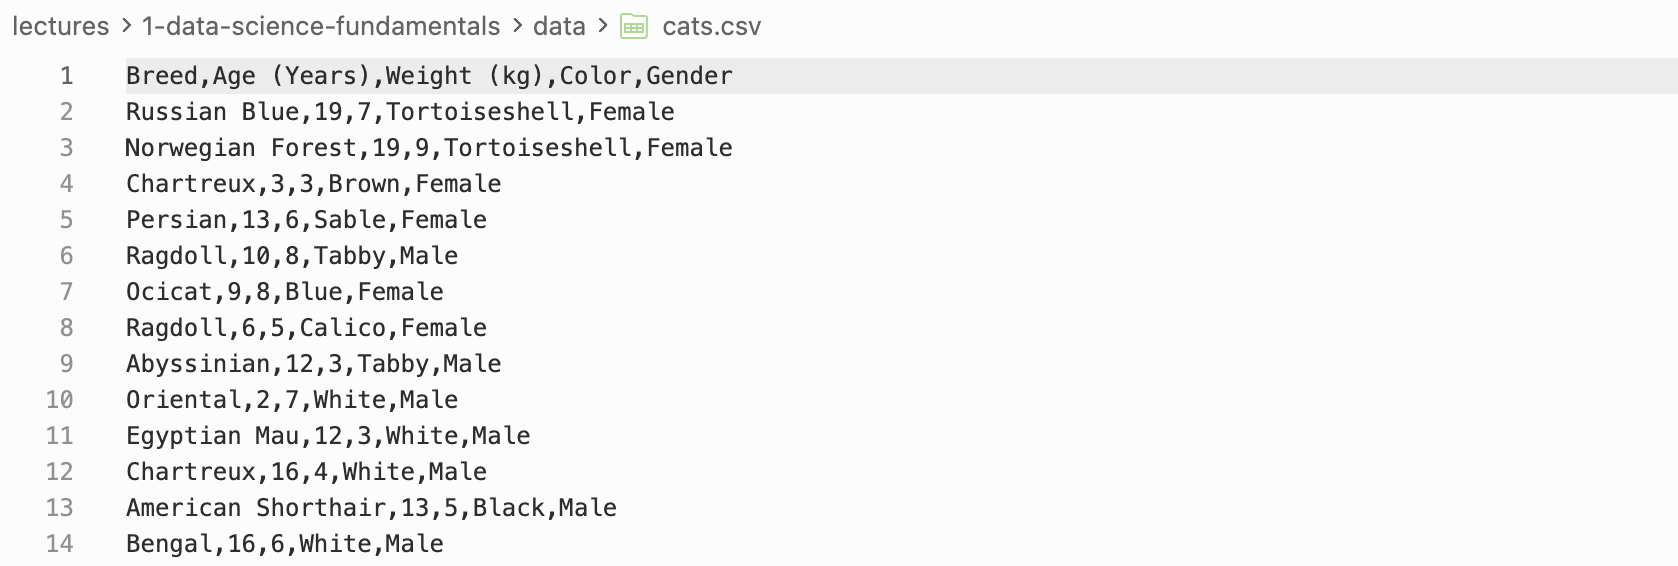Click line number 1 in the gutter
This screenshot has width=1678, height=566.
coord(66,76)
